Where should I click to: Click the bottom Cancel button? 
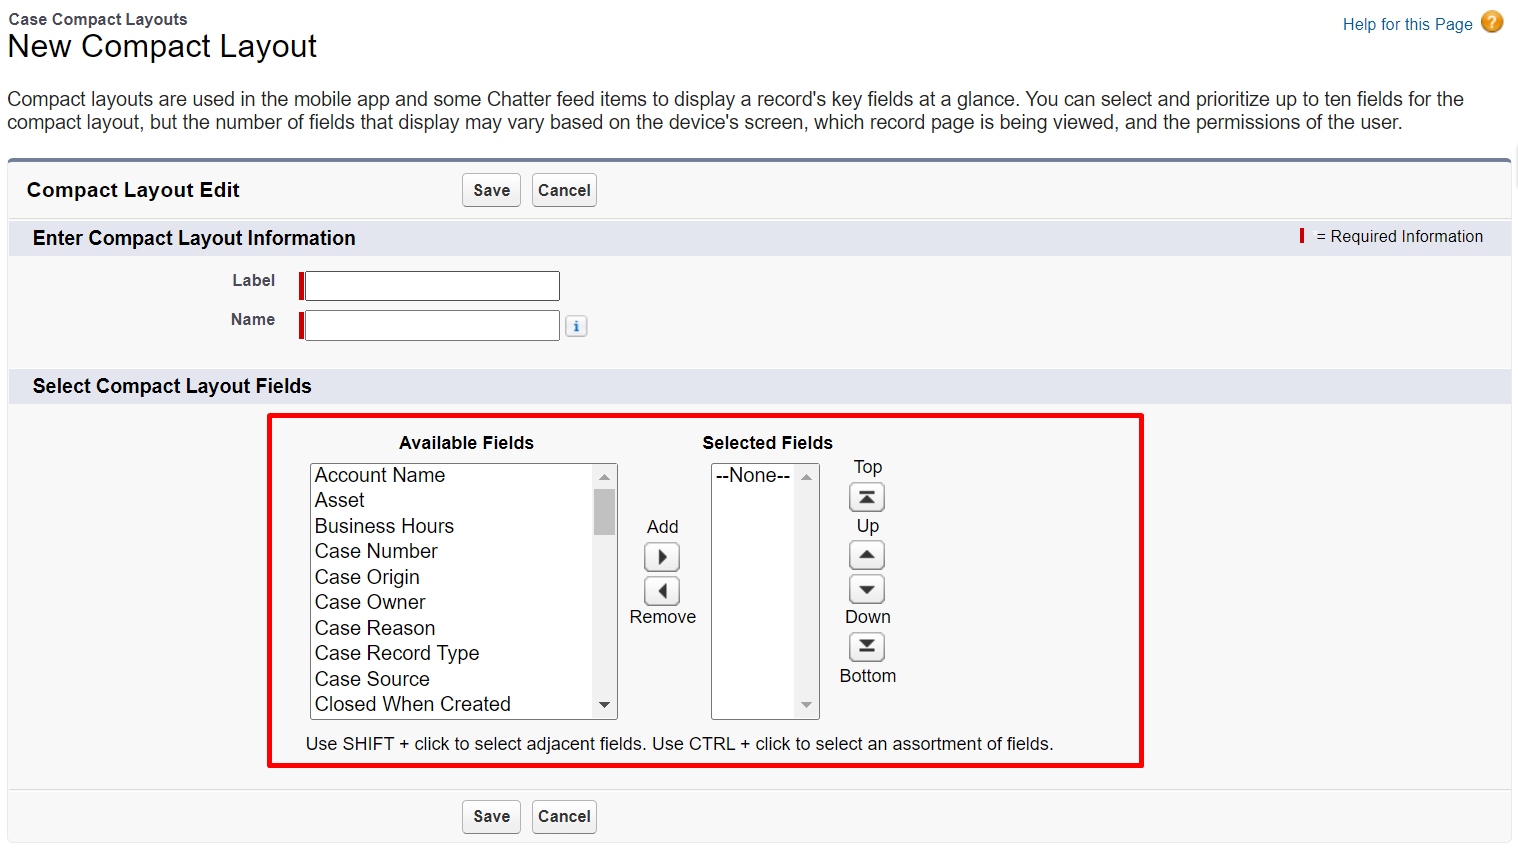coord(564,816)
